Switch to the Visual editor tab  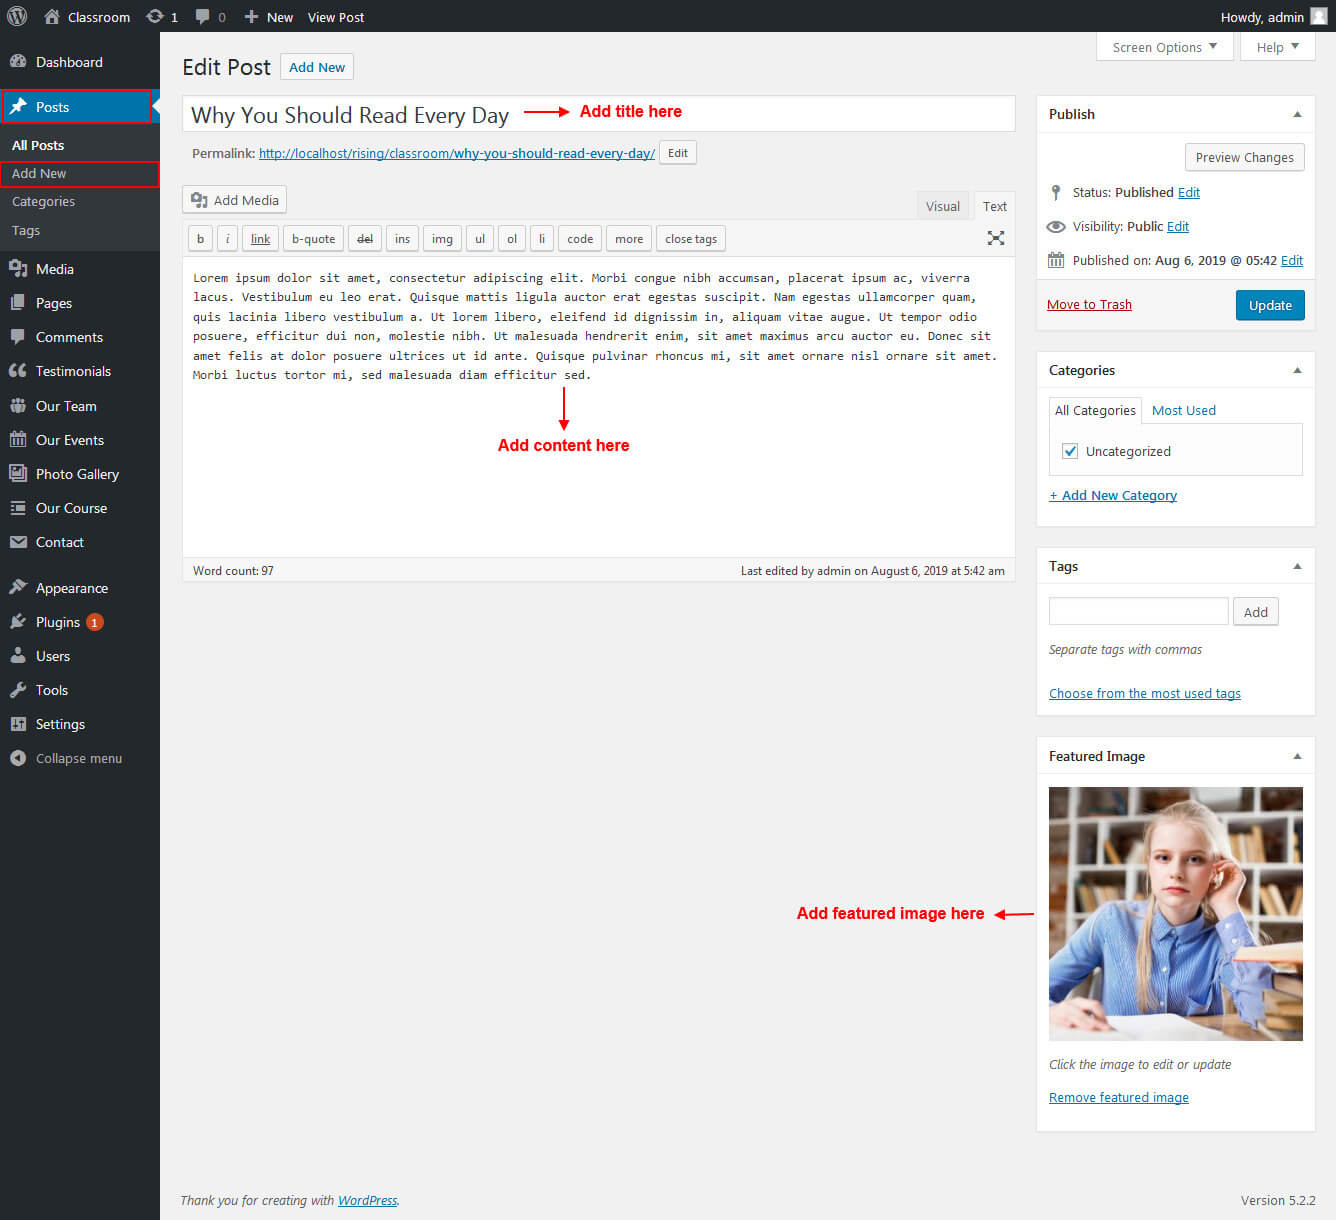[942, 206]
